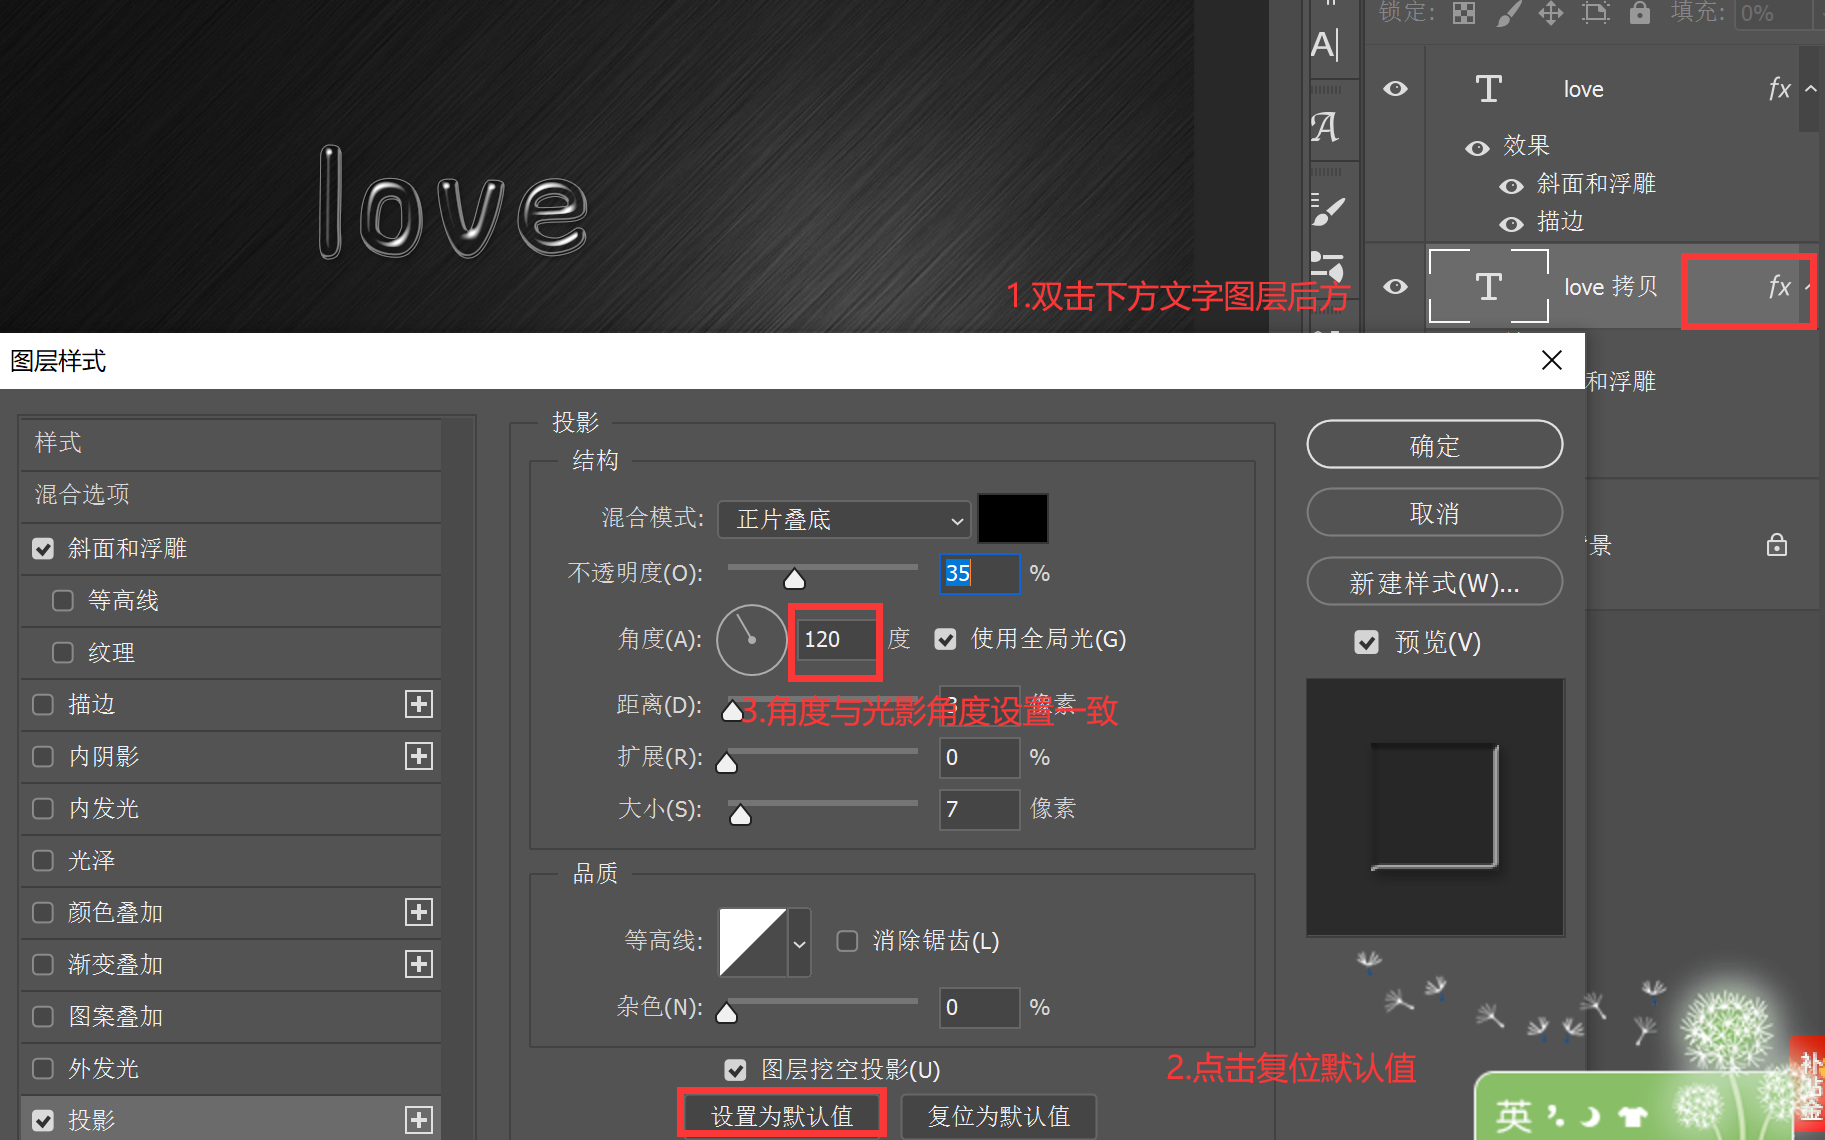Add another 颜色叠加 effect with plus icon
This screenshot has height=1140, width=1825.
419,912
